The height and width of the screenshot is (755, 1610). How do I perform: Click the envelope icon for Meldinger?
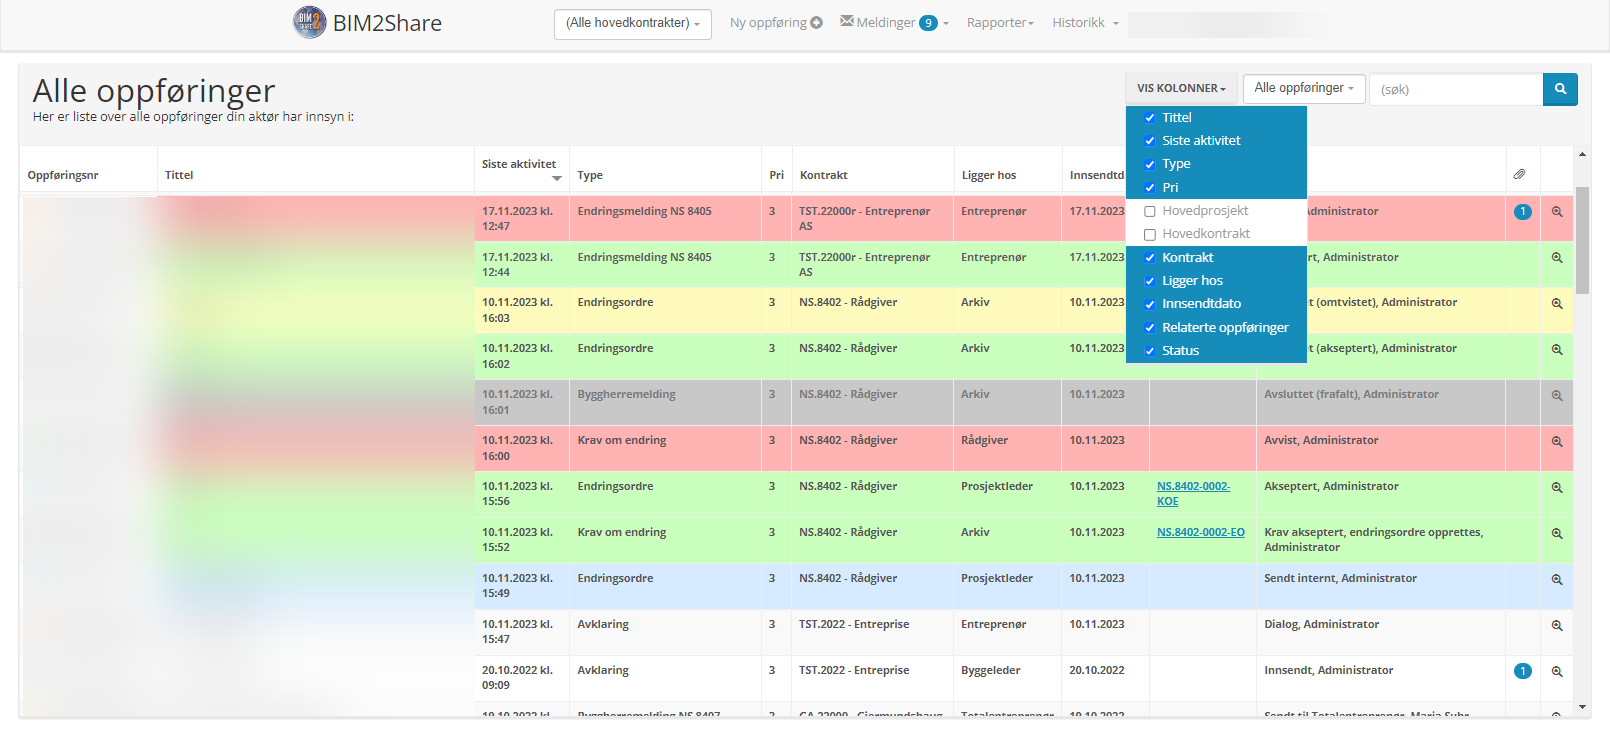pyautogui.click(x=847, y=21)
